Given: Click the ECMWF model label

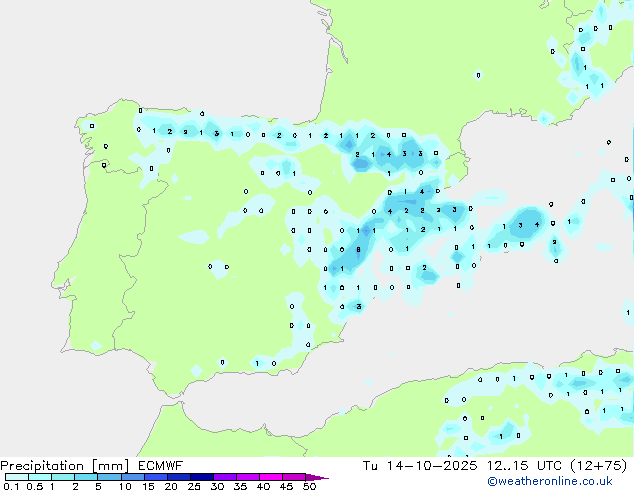Looking at the screenshot, I should 161,466.
